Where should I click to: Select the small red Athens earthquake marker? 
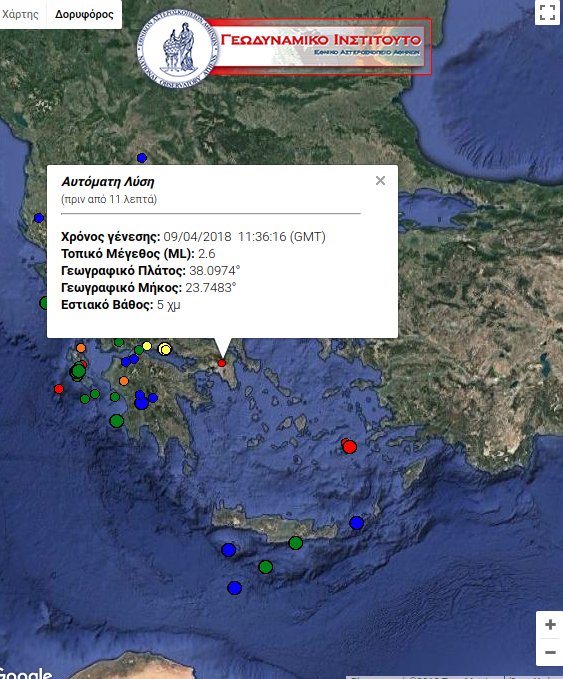coord(222,363)
